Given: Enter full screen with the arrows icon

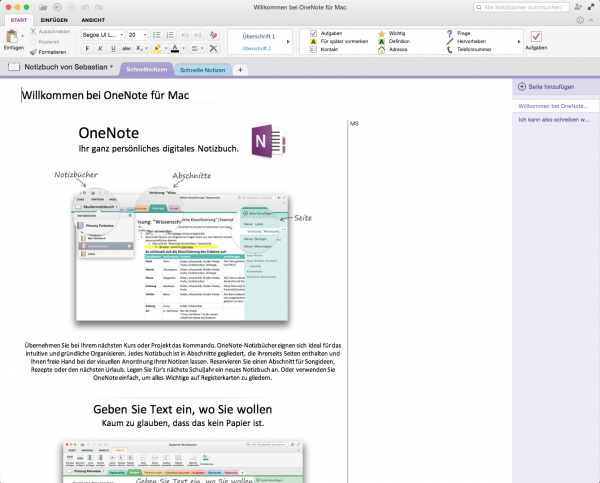Looking at the screenshot, I should pyautogui.click(x=591, y=7).
